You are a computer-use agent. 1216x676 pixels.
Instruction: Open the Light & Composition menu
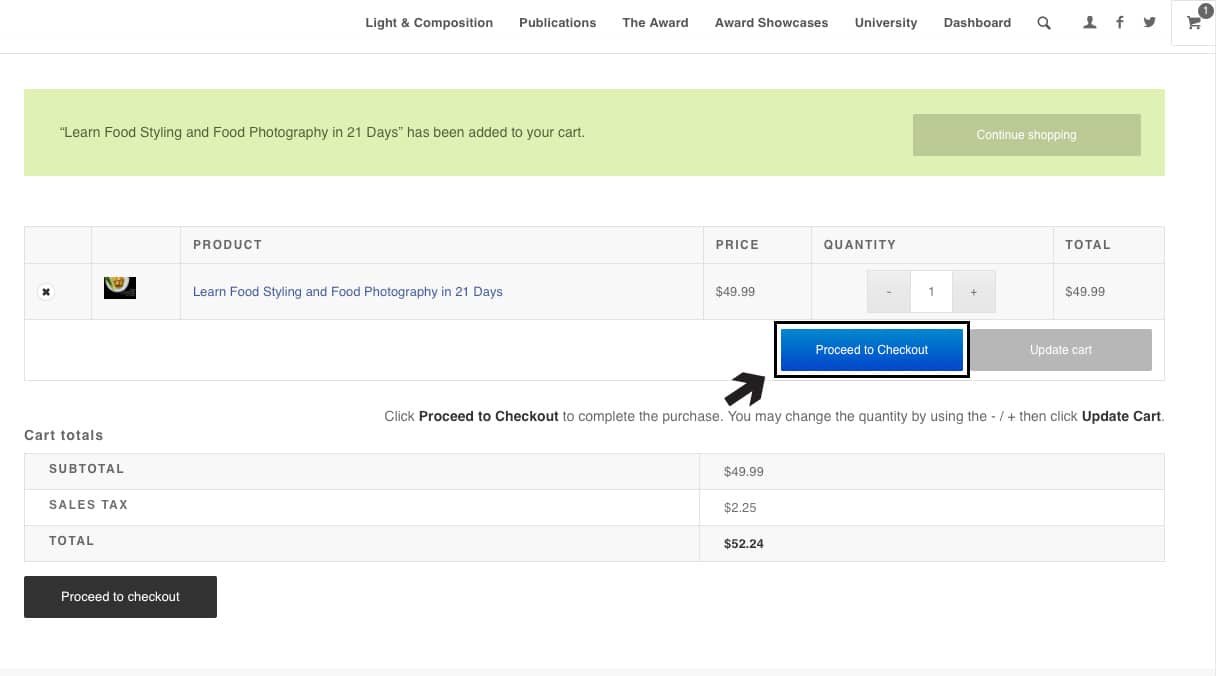(x=429, y=23)
